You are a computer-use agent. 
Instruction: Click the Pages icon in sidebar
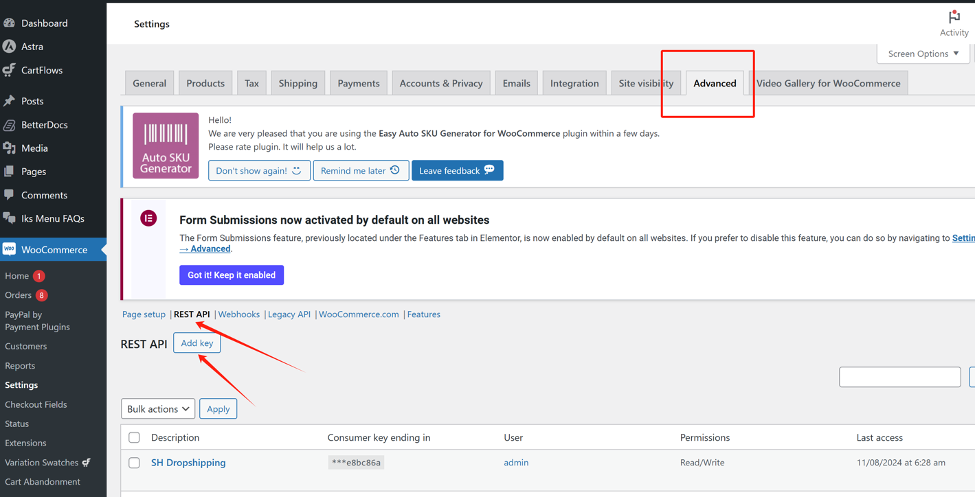pyautogui.click(x=9, y=171)
